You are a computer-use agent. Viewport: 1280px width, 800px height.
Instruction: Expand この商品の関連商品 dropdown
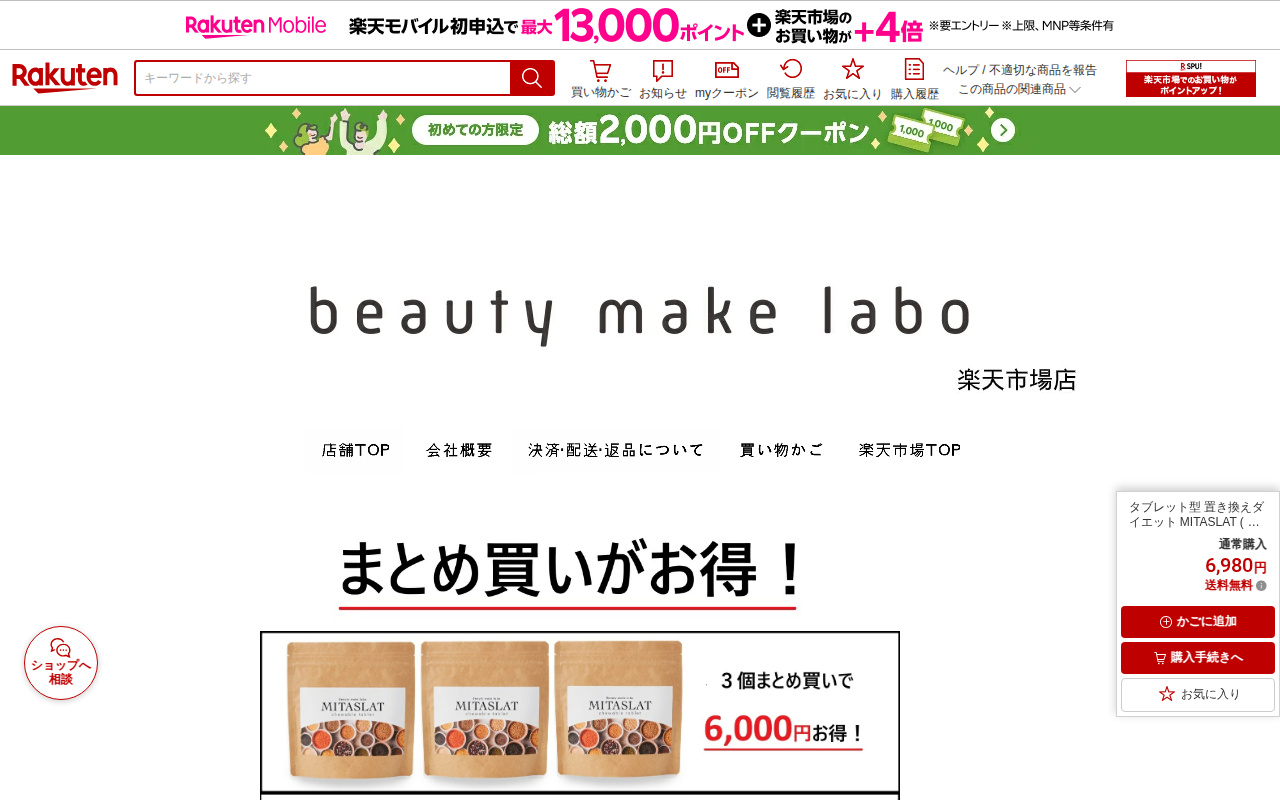(1019, 89)
